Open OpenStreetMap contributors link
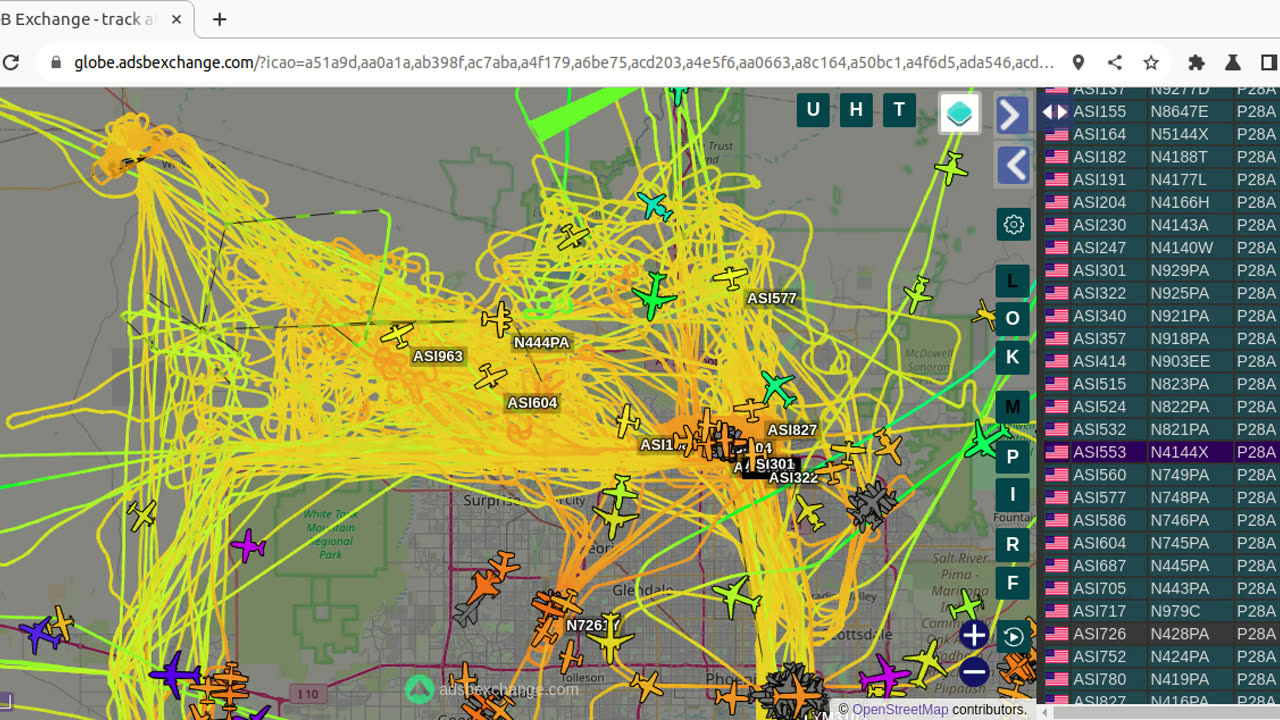The width and height of the screenshot is (1280, 720). tap(900, 710)
